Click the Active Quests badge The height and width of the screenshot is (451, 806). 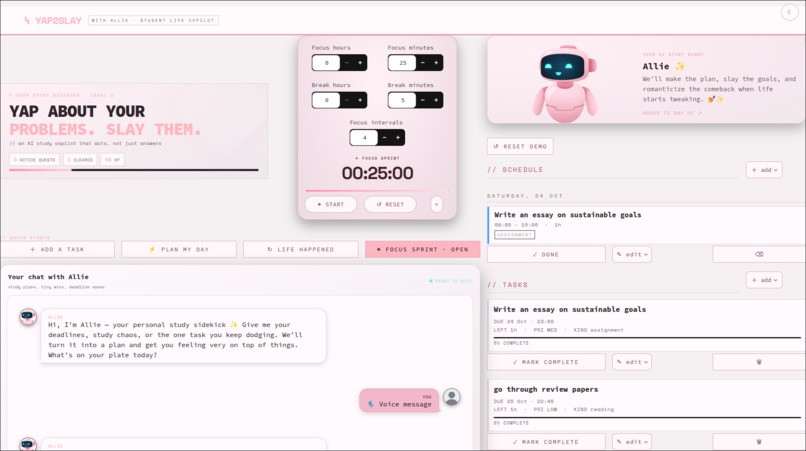pos(34,160)
